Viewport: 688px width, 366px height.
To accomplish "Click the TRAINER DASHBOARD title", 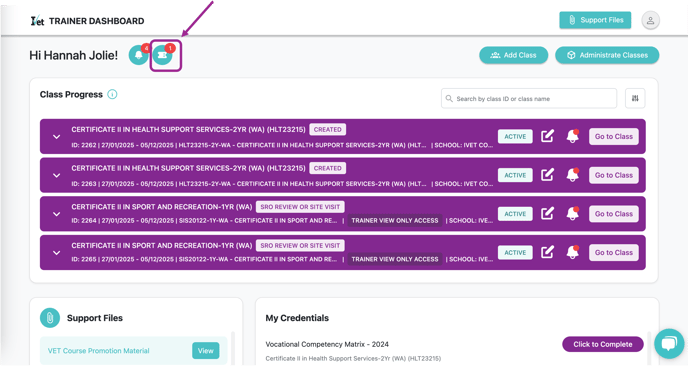I will coord(97,21).
